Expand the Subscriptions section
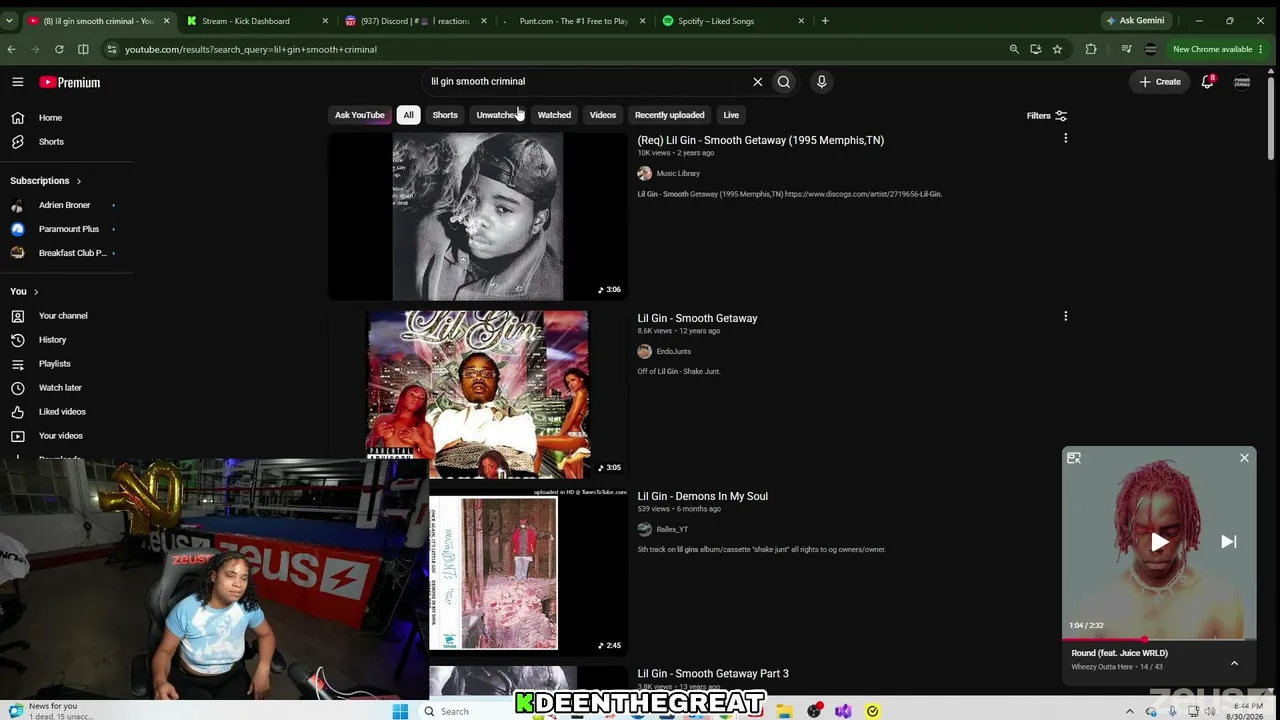The width and height of the screenshot is (1280, 720). pyautogui.click(x=46, y=181)
